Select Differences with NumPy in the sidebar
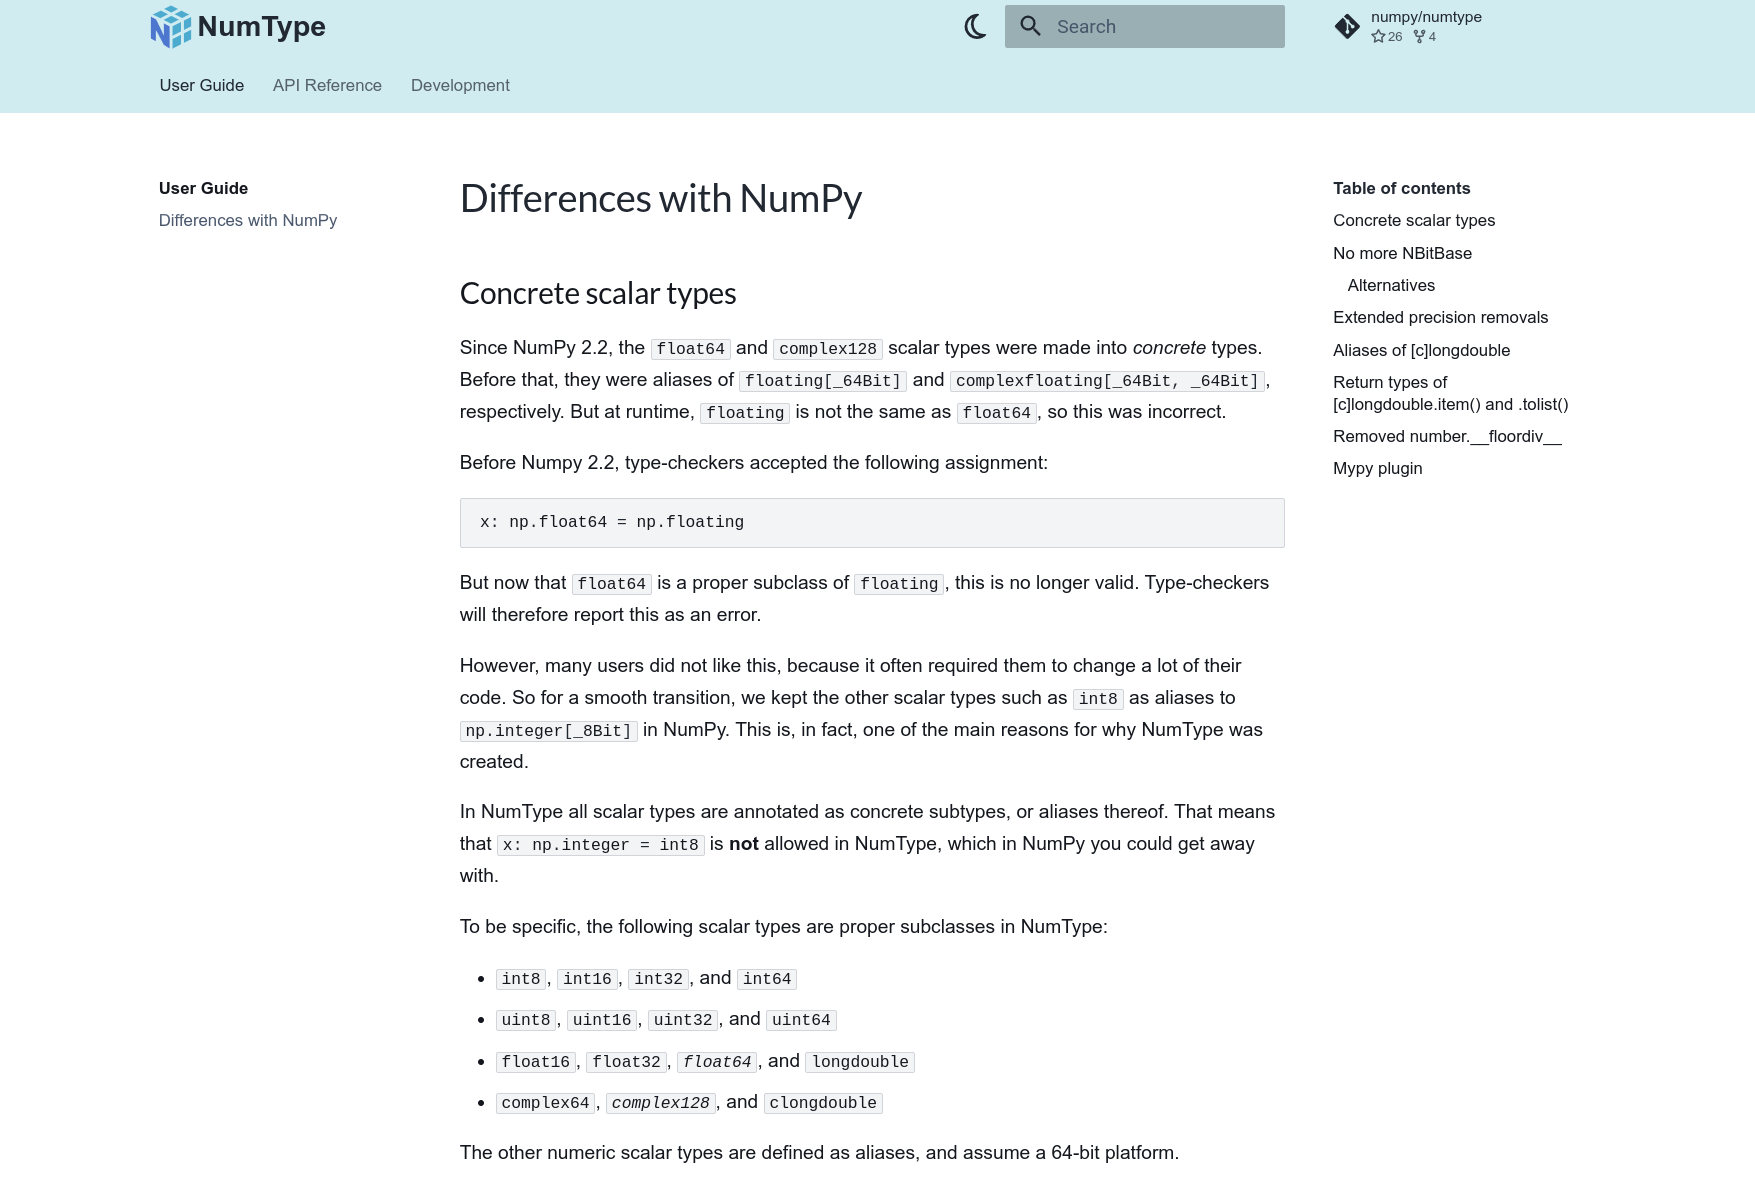 click(248, 221)
